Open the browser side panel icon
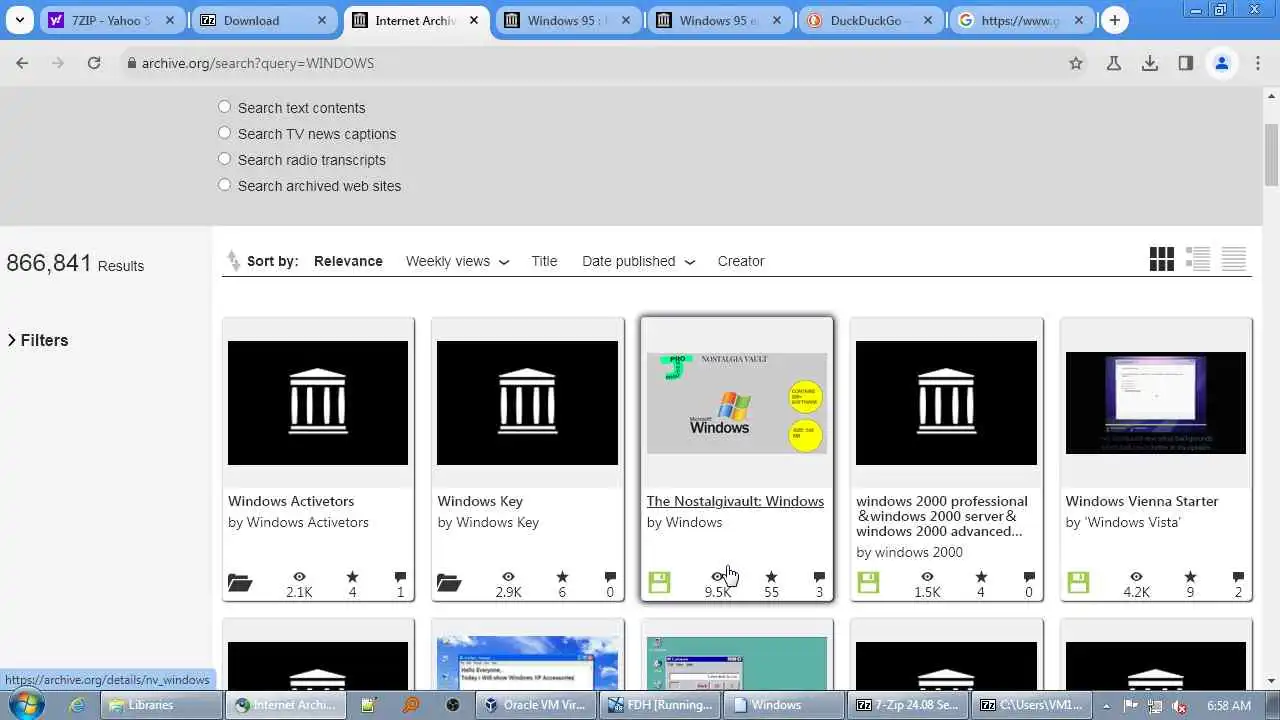Image resolution: width=1280 pixels, height=720 pixels. 1185,63
